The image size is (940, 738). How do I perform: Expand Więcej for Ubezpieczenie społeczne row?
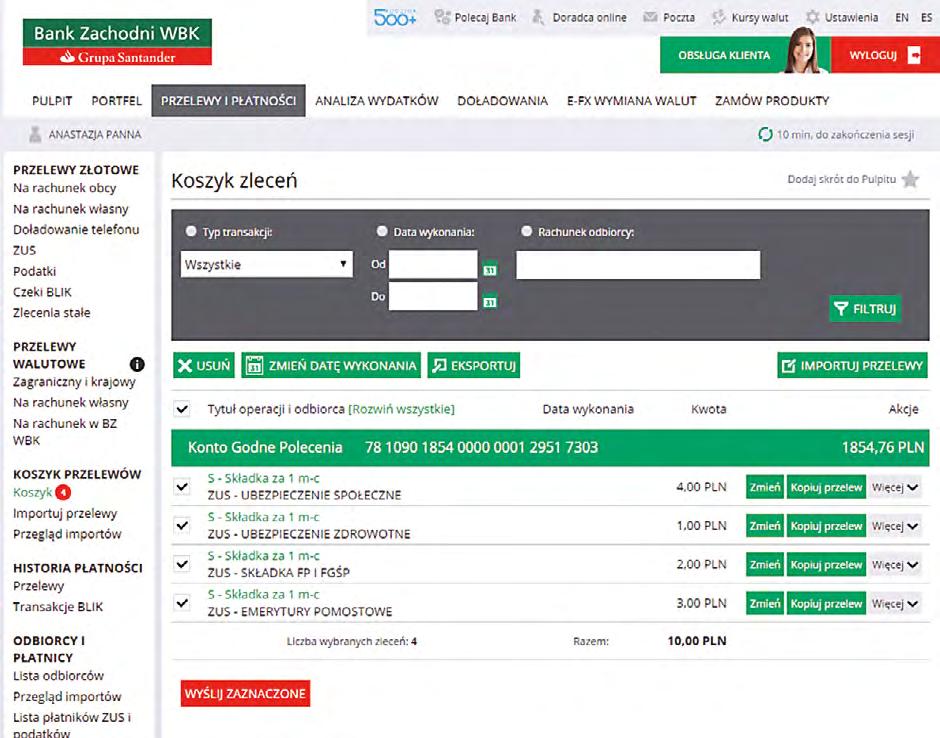(895, 487)
